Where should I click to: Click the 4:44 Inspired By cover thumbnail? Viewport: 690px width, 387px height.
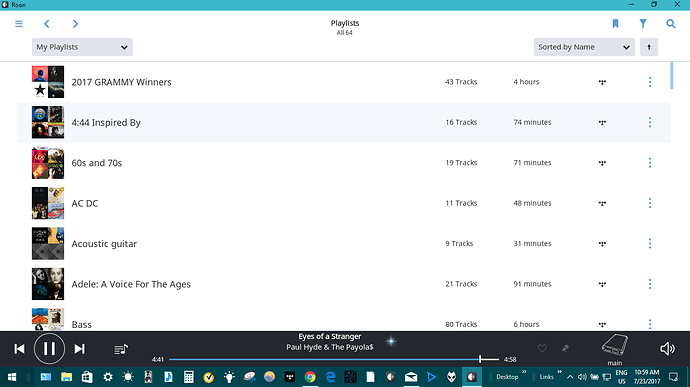click(48, 122)
